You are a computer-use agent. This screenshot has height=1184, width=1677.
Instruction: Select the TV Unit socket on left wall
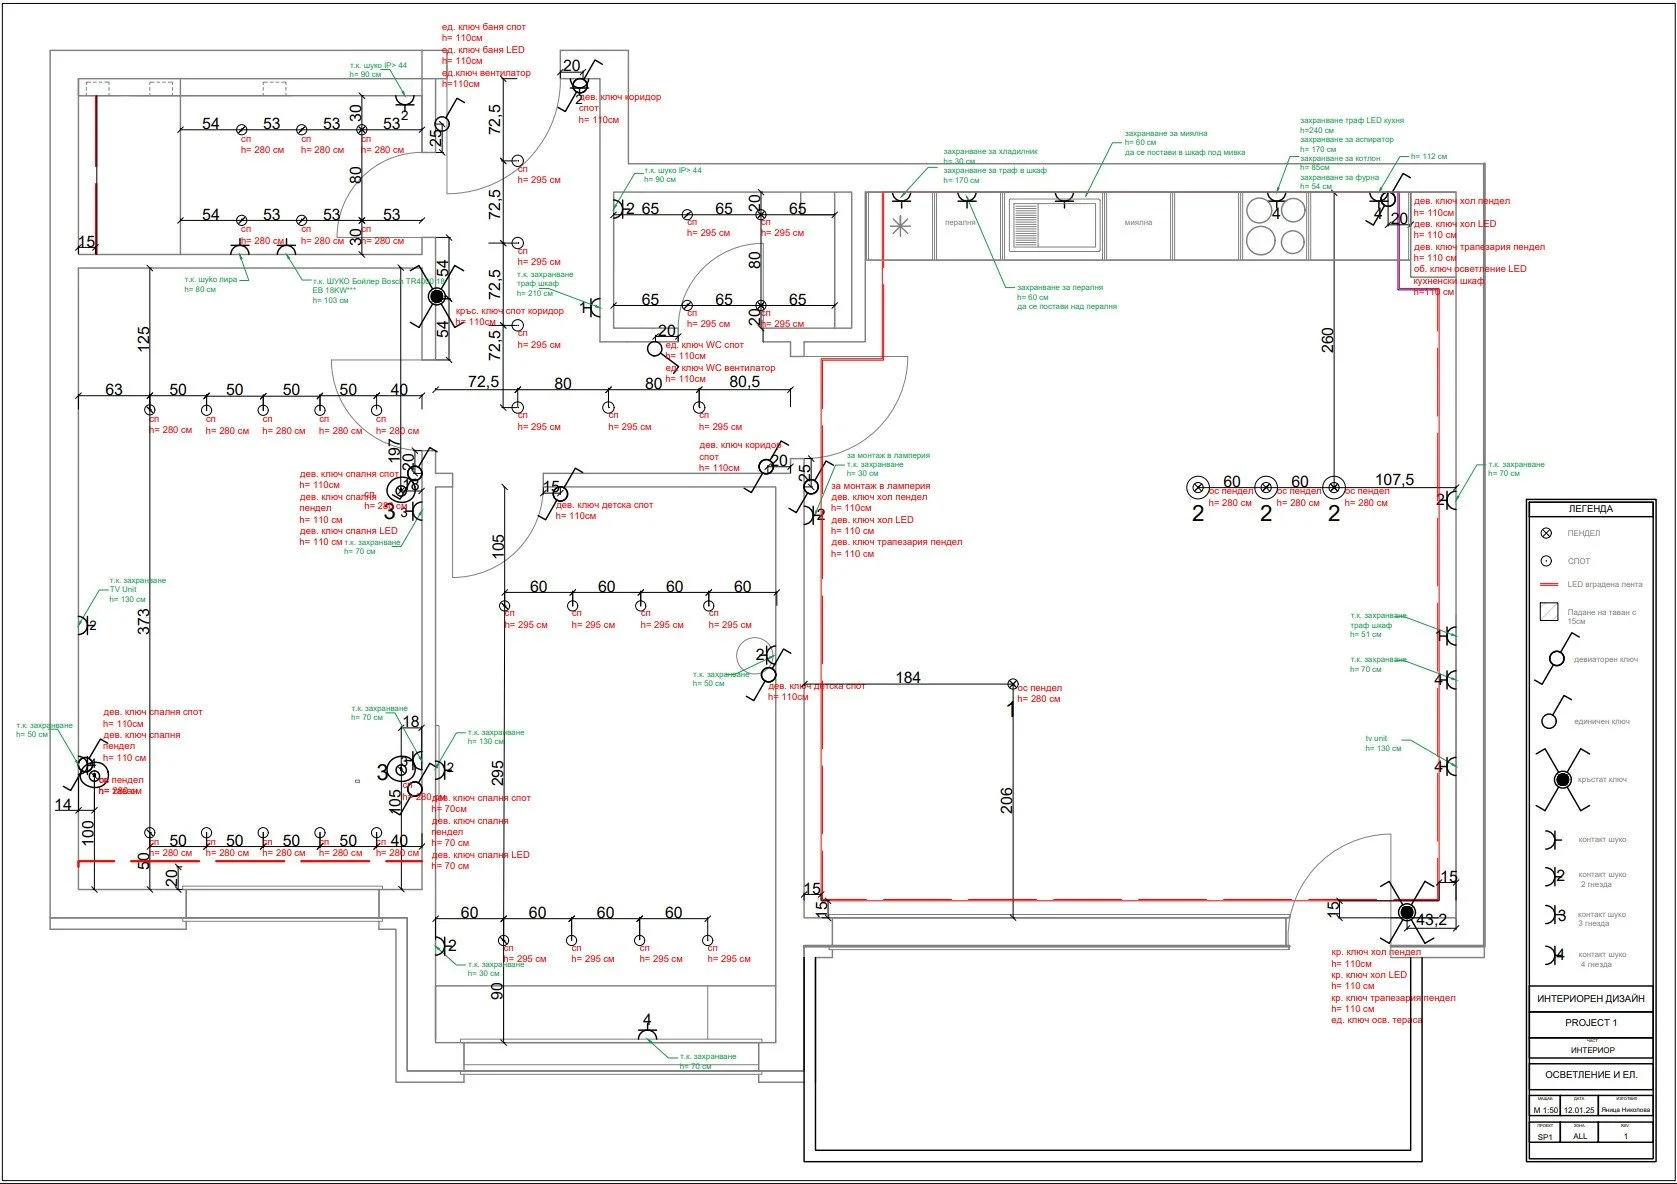click(86, 625)
